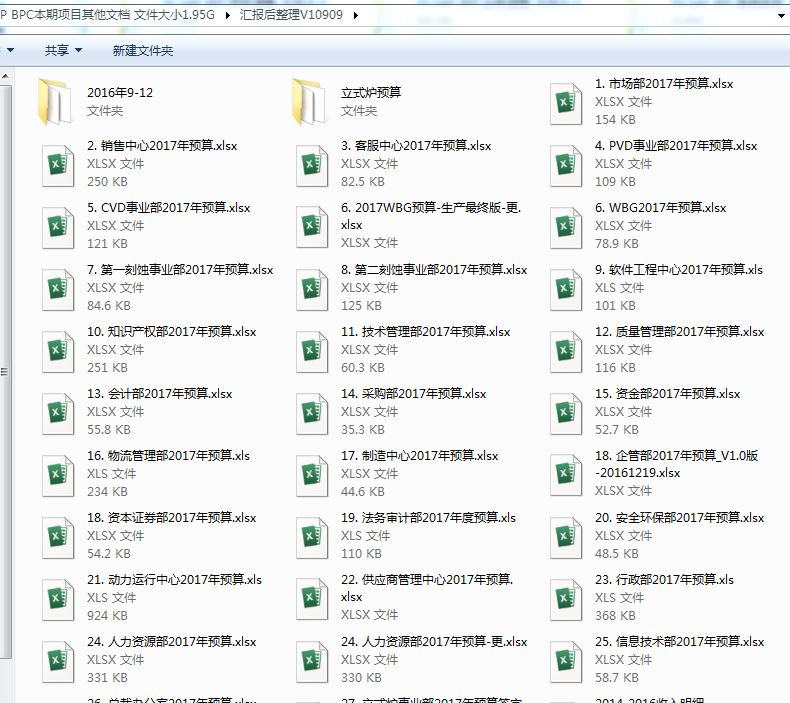Select the Excel icon for 11. 技术管理部2017年预算
This screenshot has height=703, width=790.
pyautogui.click(x=312, y=352)
